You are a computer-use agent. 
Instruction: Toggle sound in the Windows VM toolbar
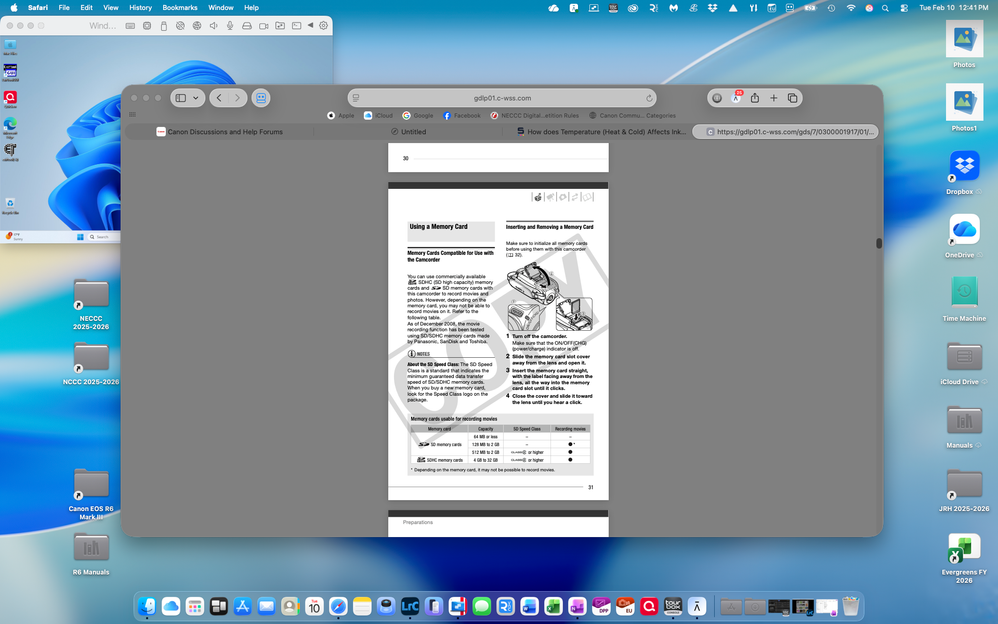pyautogui.click(x=213, y=25)
